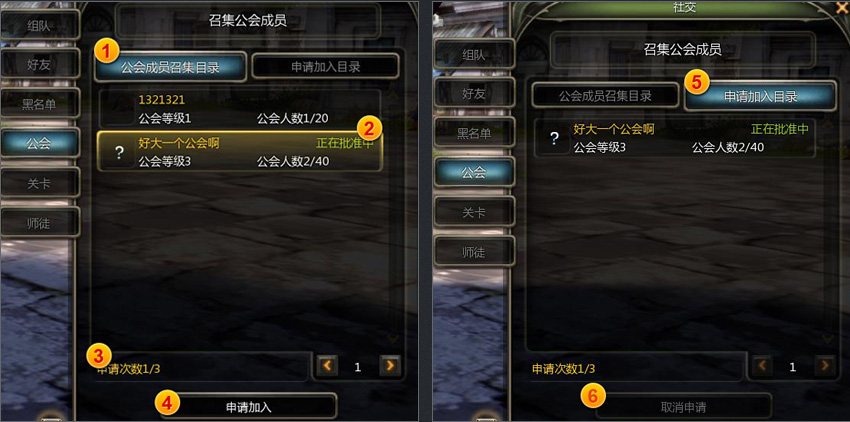This screenshot has height=422, width=850.
Task: Select 师徒 sidebar tab in left panel
Action: click(39, 223)
